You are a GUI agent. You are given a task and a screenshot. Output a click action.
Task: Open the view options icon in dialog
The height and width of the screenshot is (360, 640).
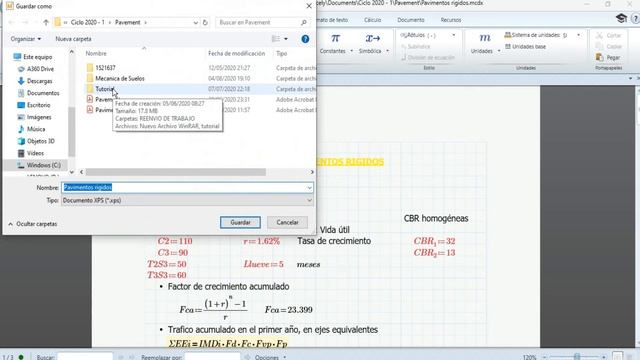tap(276, 39)
